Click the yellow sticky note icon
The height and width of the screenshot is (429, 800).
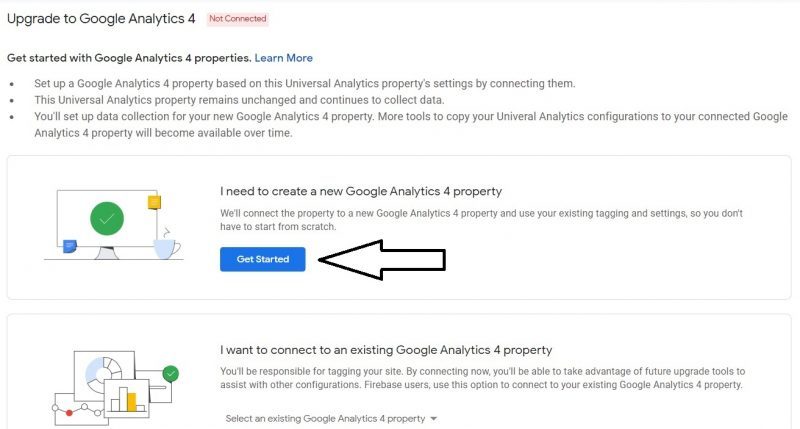[154, 202]
